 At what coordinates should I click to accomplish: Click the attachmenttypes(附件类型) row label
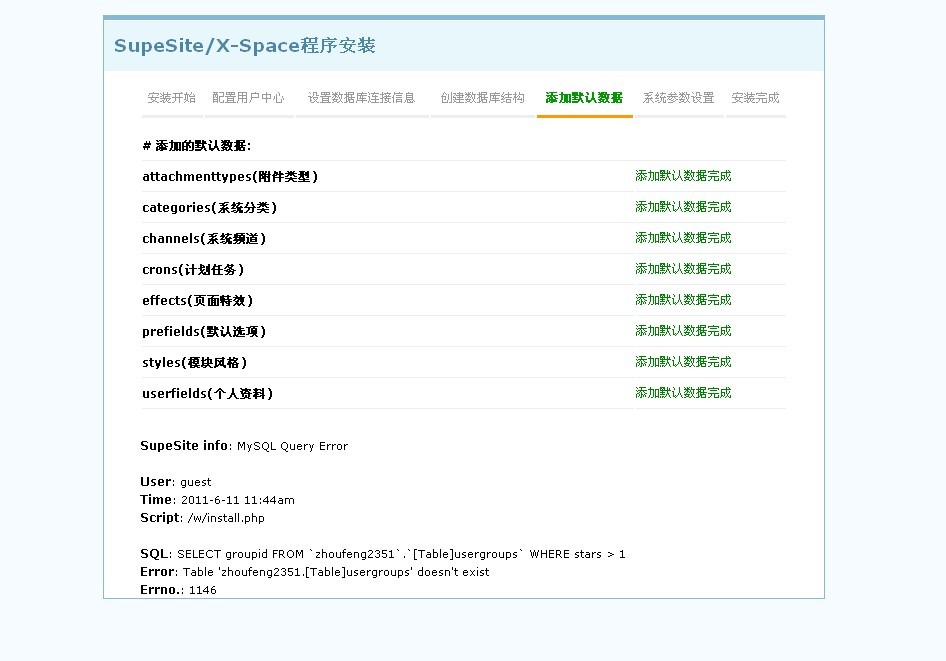click(x=230, y=177)
